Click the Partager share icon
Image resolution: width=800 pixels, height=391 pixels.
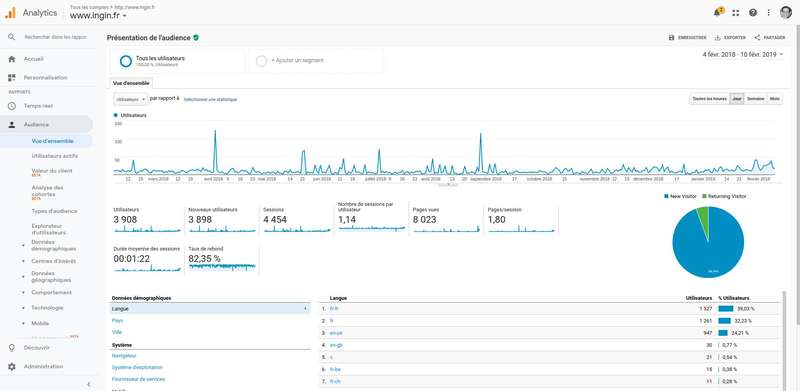click(757, 38)
